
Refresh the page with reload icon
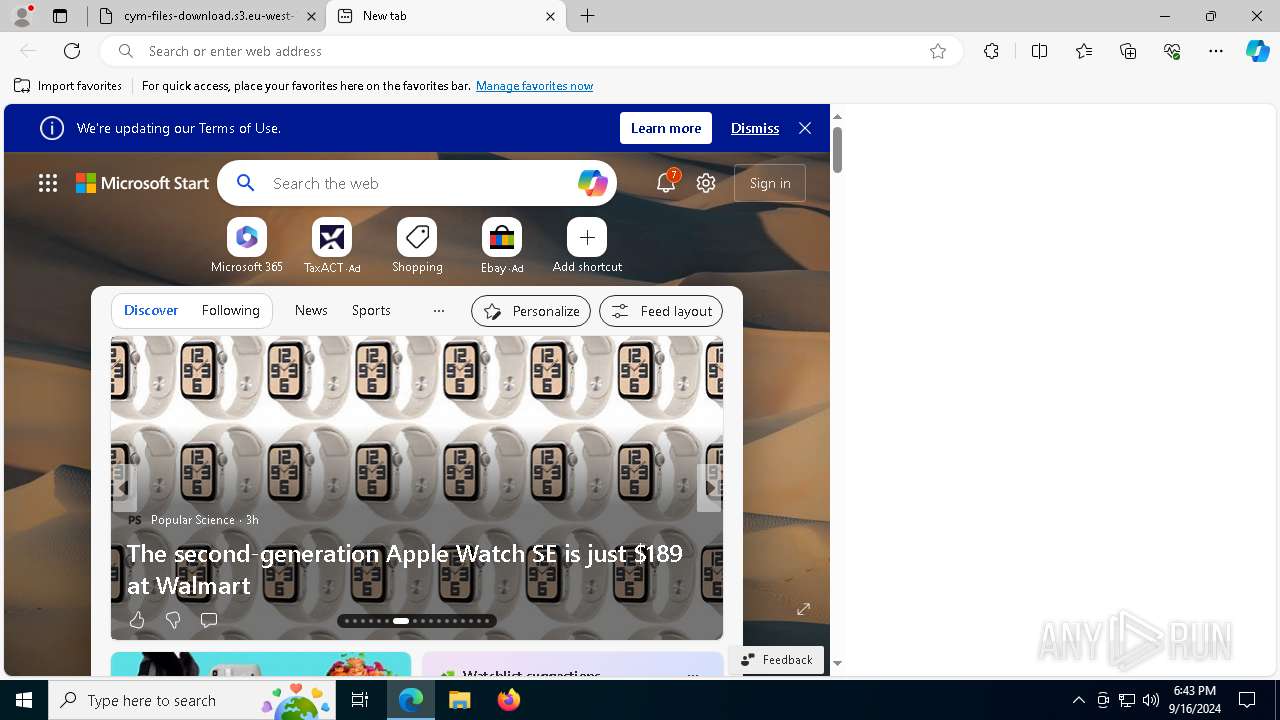coord(72,51)
